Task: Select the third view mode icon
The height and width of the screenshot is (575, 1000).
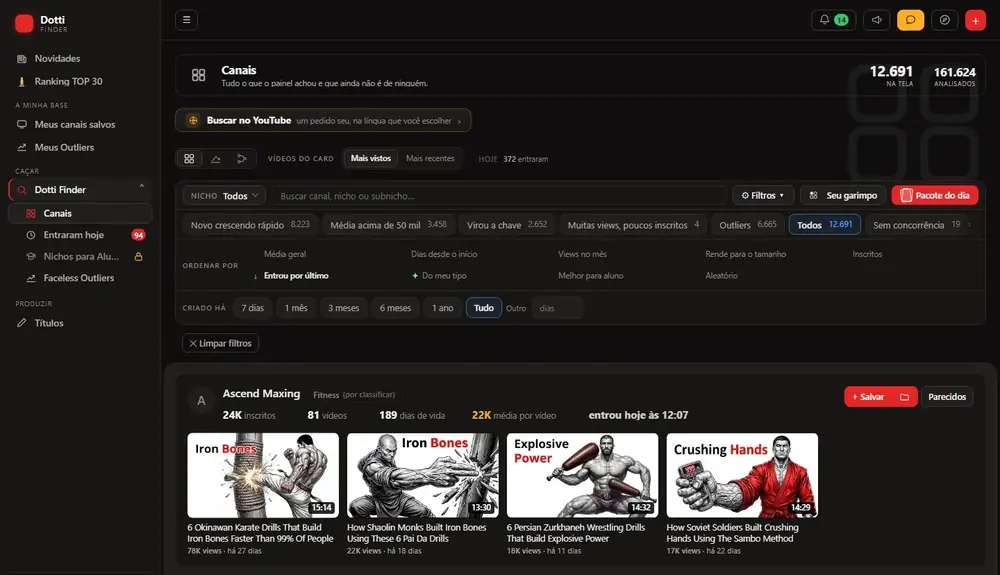Action: coord(242,159)
